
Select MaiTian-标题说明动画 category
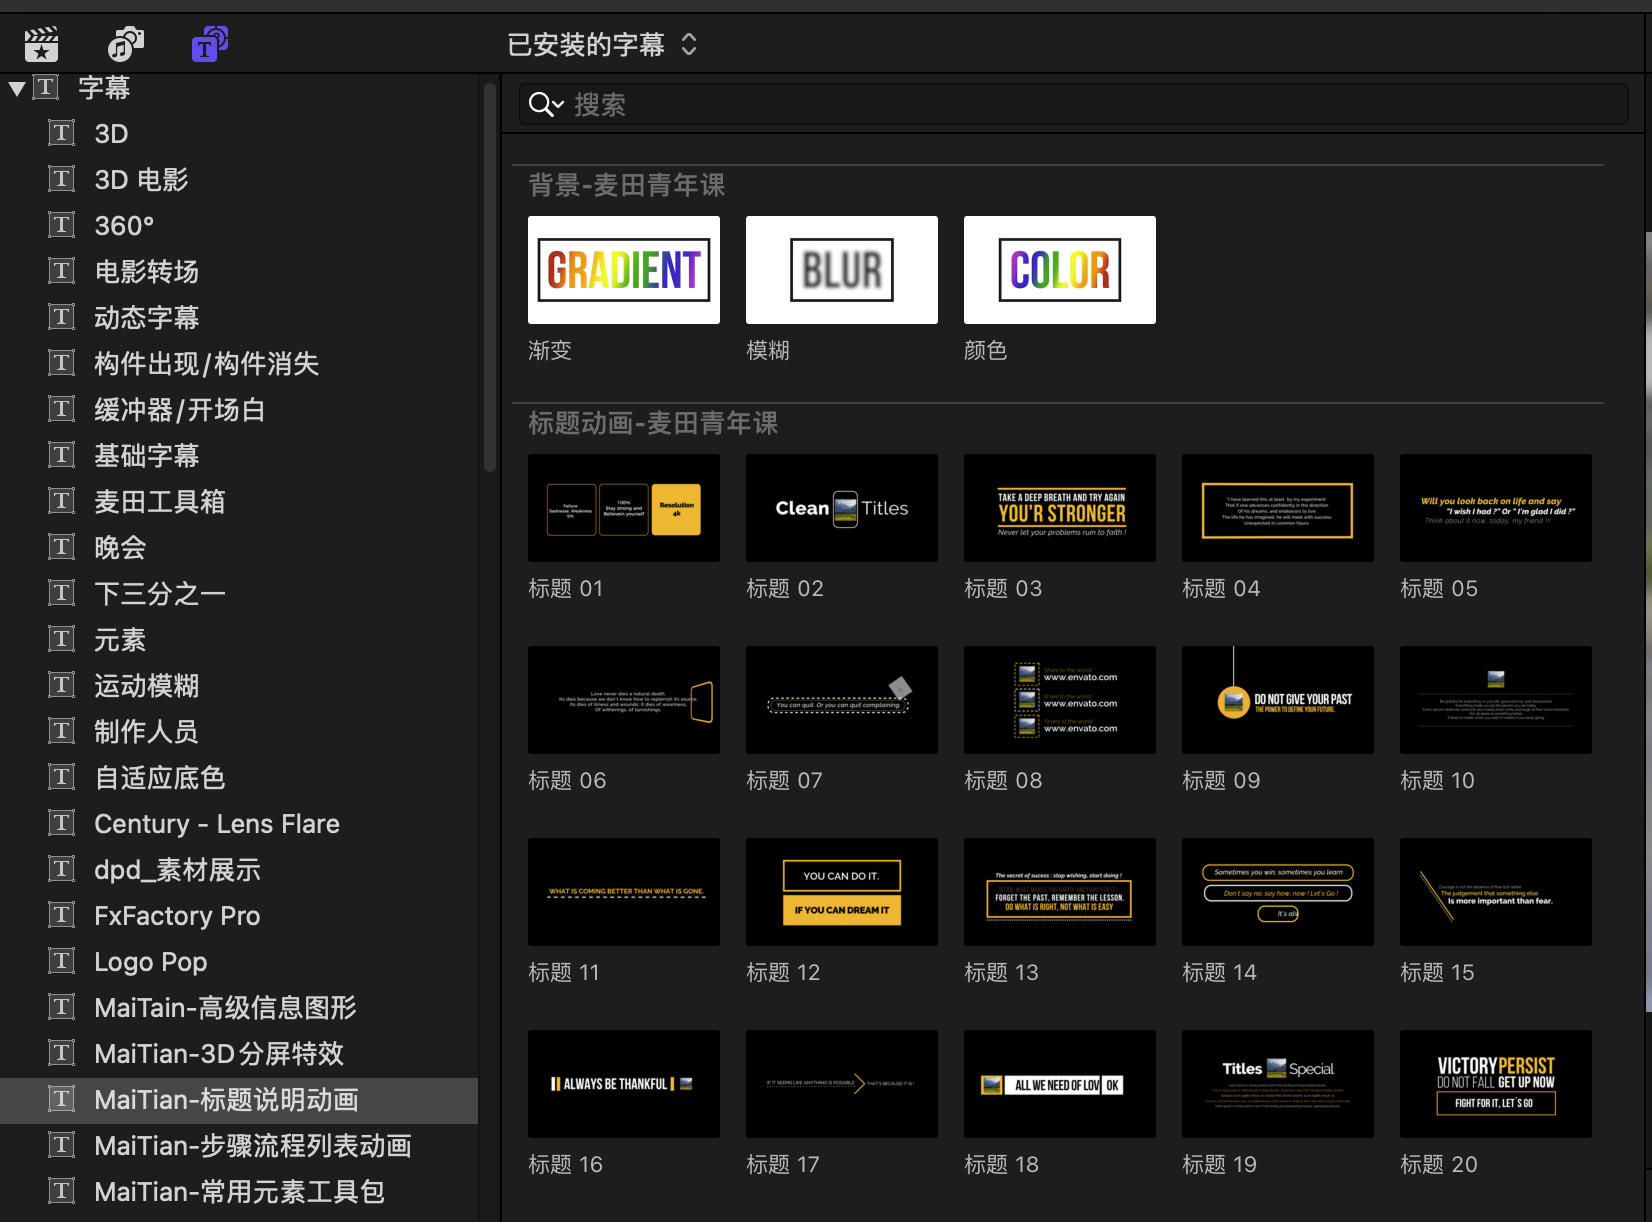coord(240,1100)
